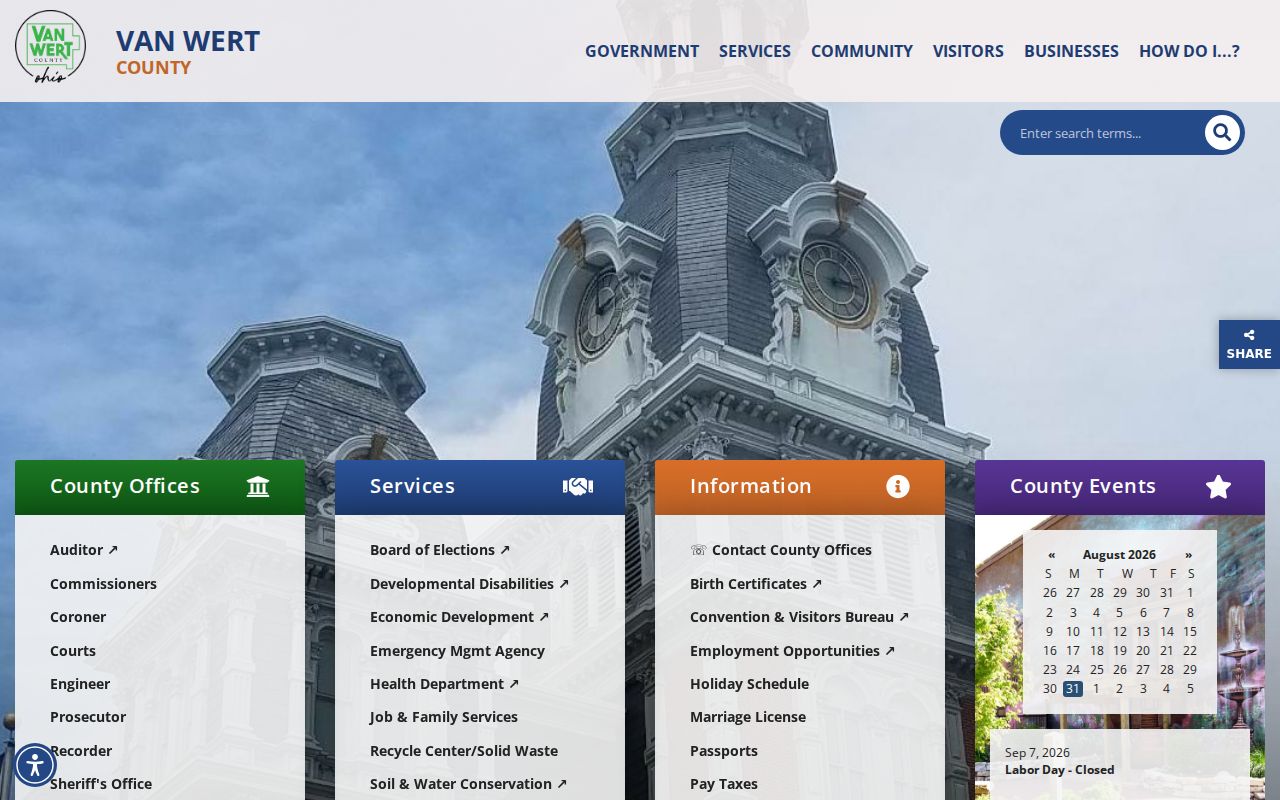Open the Developmental Disabilities link
This screenshot has height=800, width=1280.
(469, 584)
